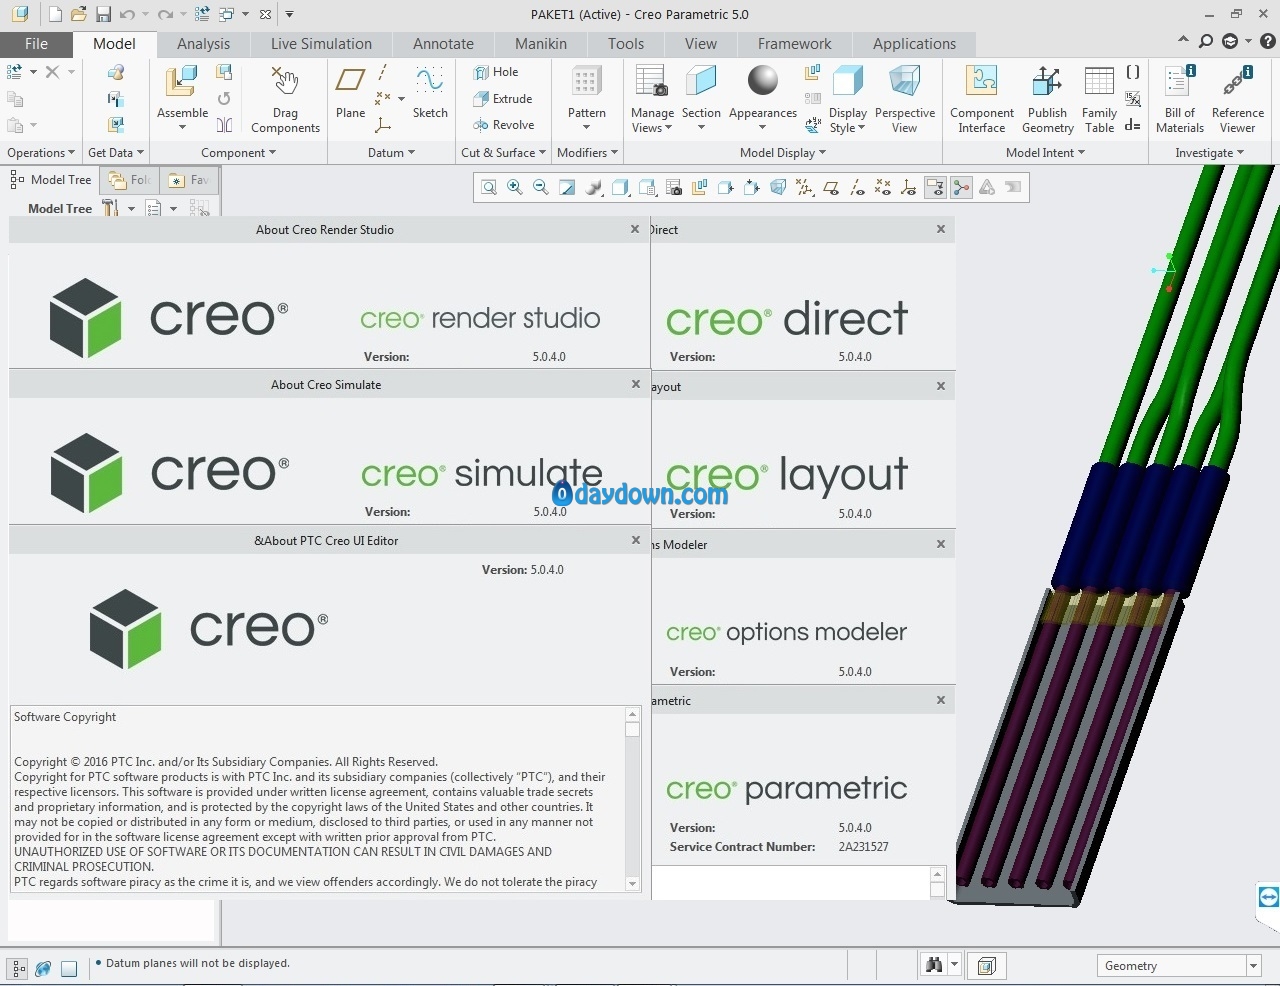Viewport: 1280px width, 986px height.
Task: Click the Refit icon in graphics toolbar
Action: pos(489,187)
